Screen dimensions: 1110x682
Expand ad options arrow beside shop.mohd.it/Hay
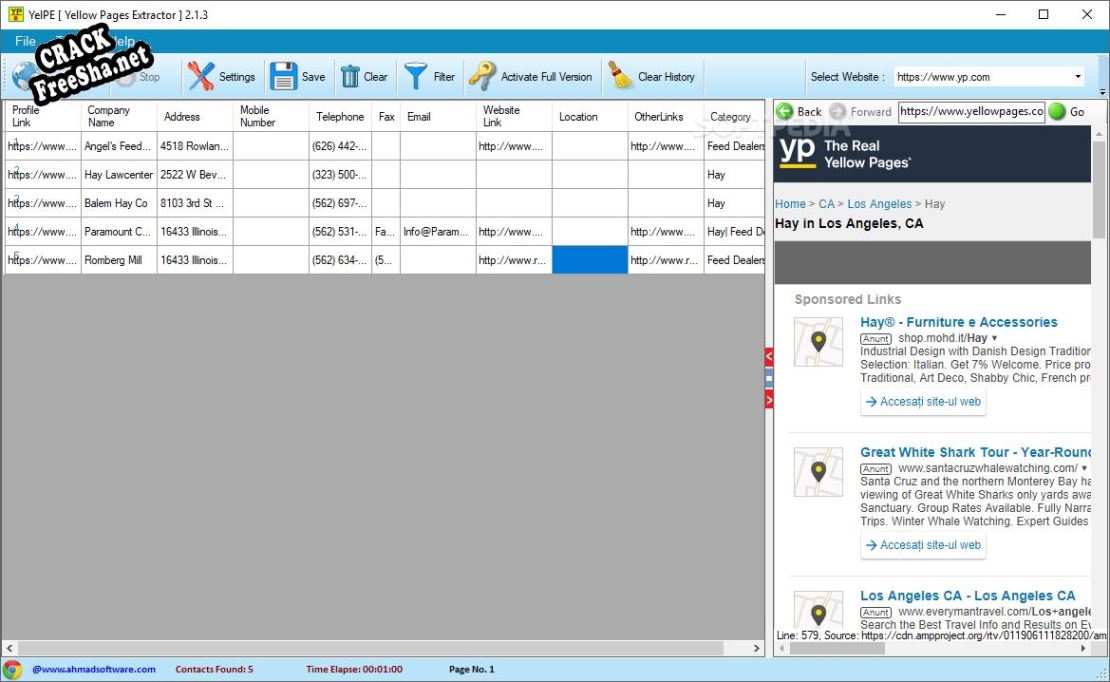pyautogui.click(x=994, y=339)
